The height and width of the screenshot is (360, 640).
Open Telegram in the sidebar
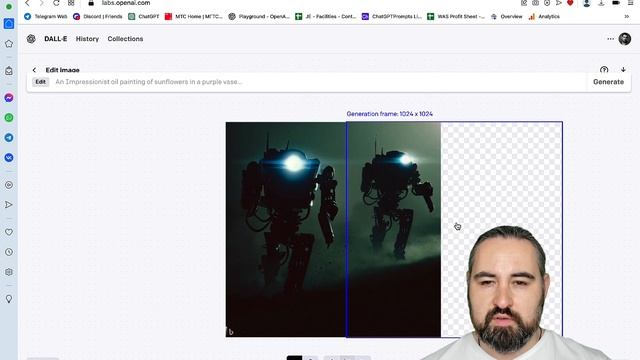[x=9, y=138]
